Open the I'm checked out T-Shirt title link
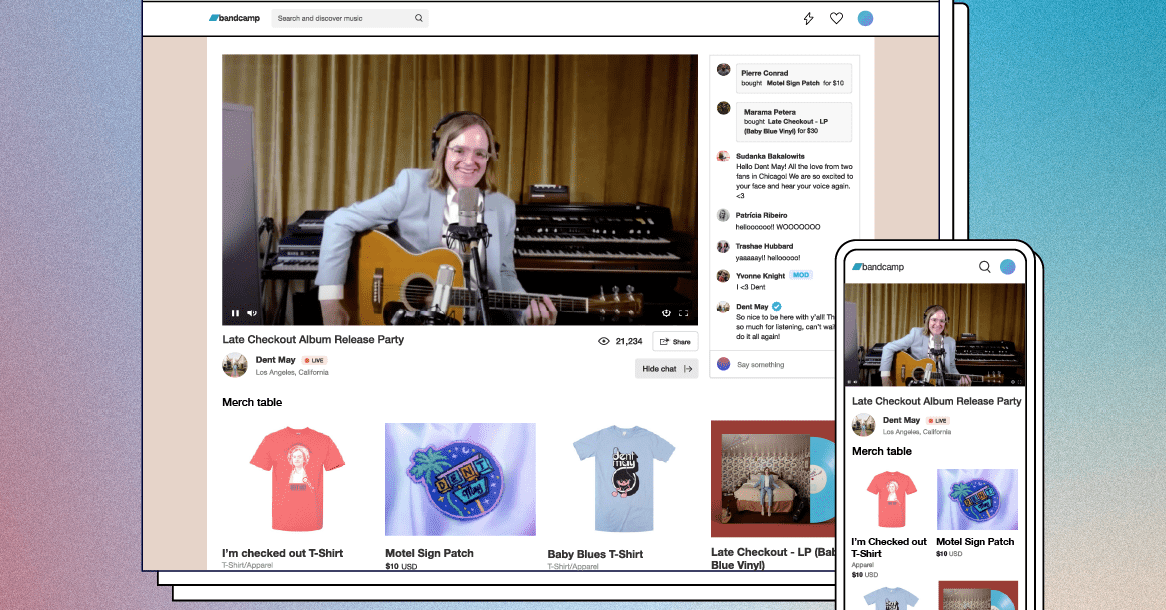The height and width of the screenshot is (610, 1166). 283,553
